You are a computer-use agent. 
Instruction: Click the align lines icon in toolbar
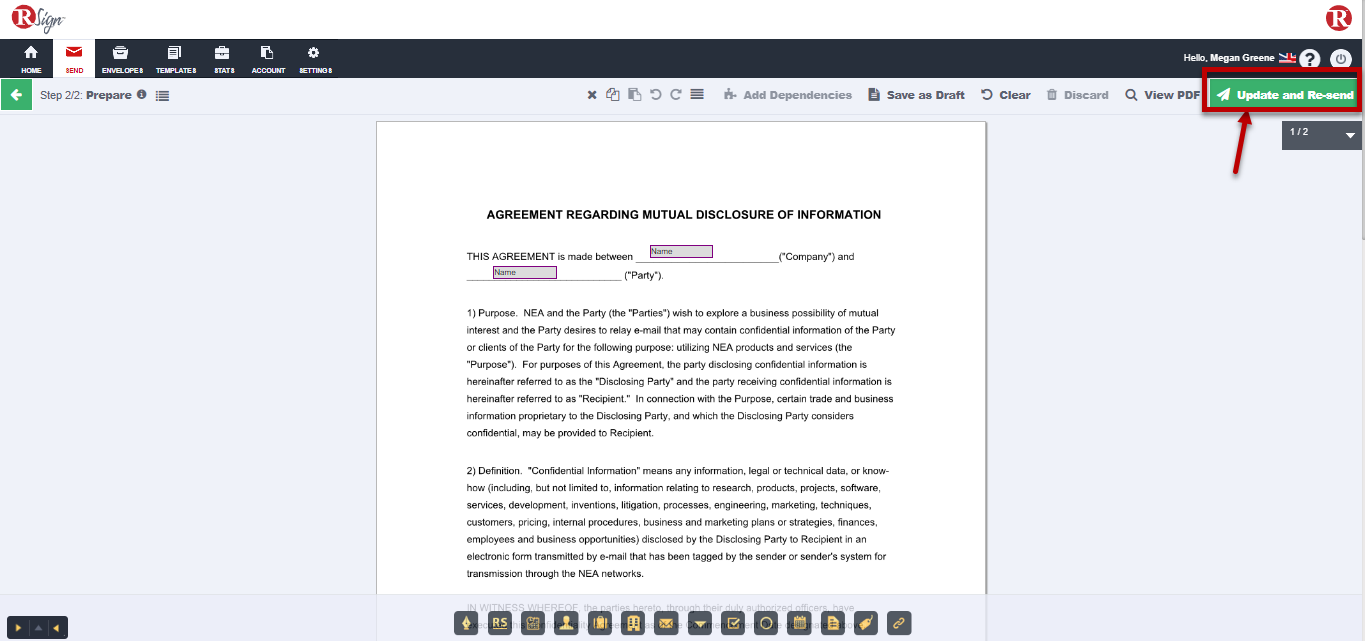pyautogui.click(x=697, y=95)
